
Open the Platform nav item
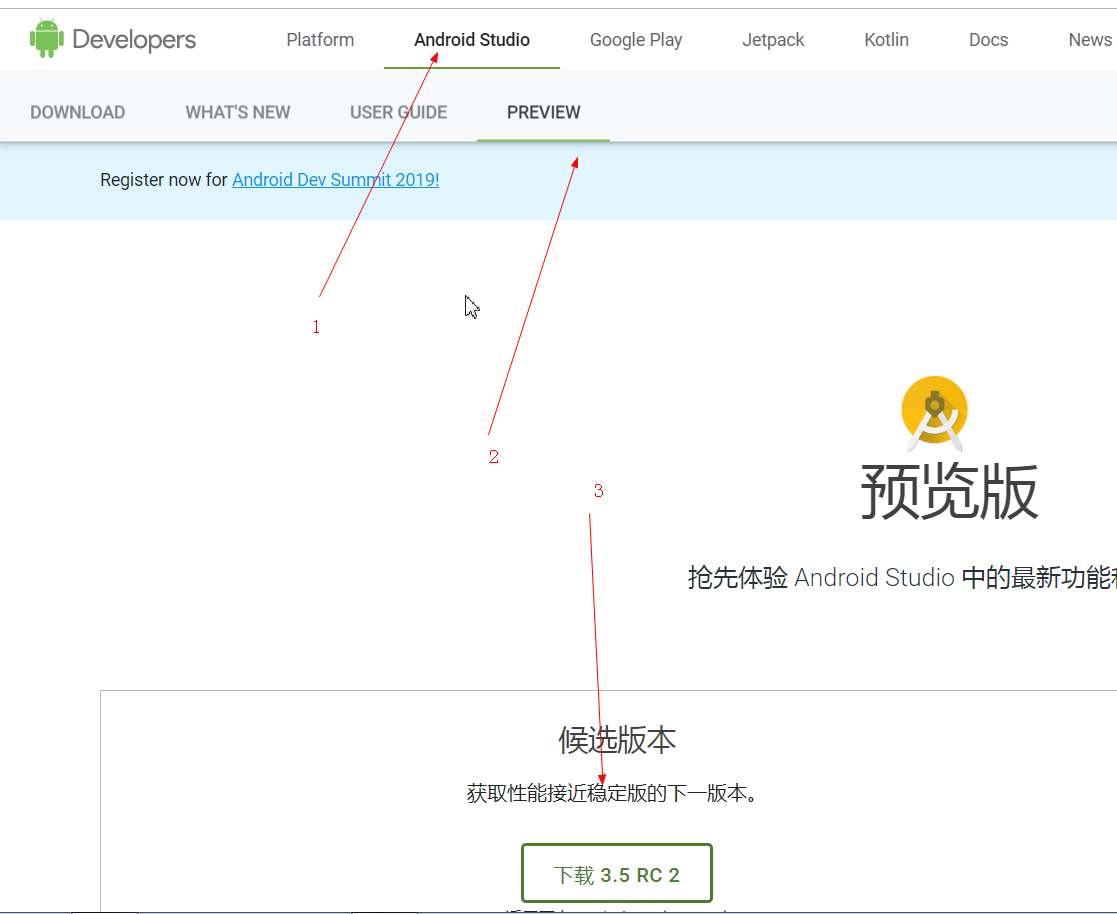(x=320, y=40)
